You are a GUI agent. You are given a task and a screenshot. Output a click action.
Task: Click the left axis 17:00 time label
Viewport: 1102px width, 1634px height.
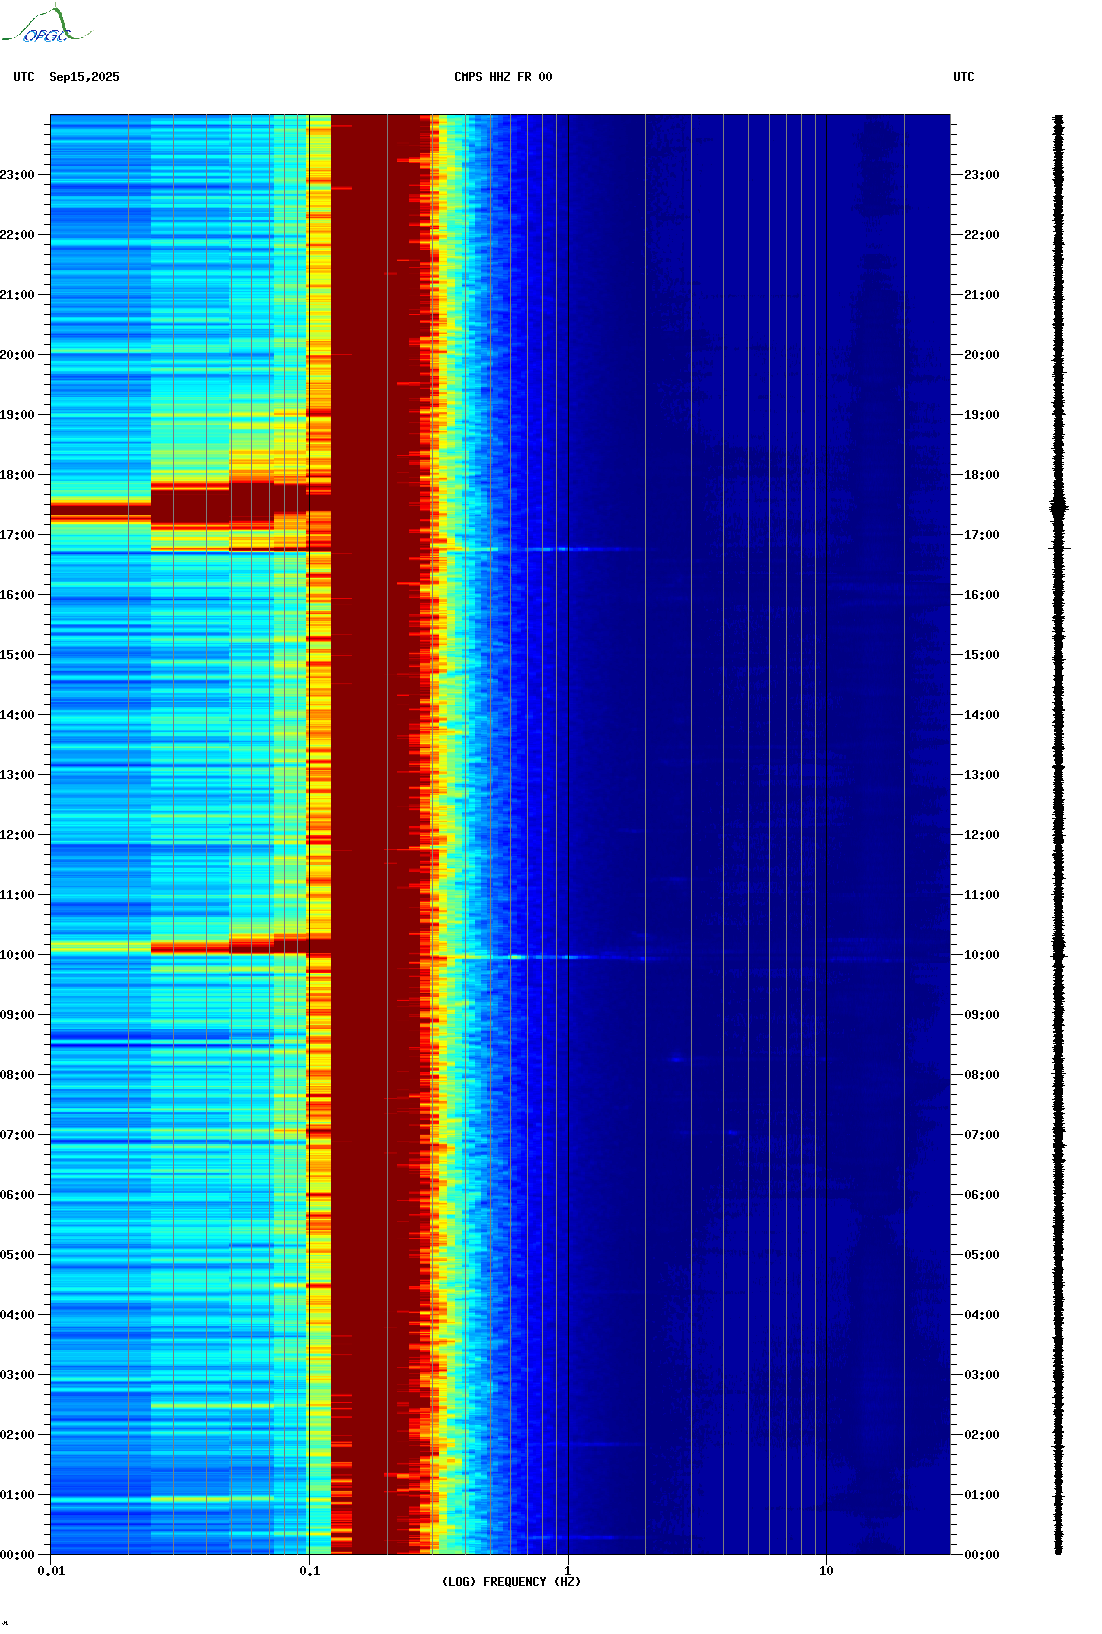(x=17, y=535)
